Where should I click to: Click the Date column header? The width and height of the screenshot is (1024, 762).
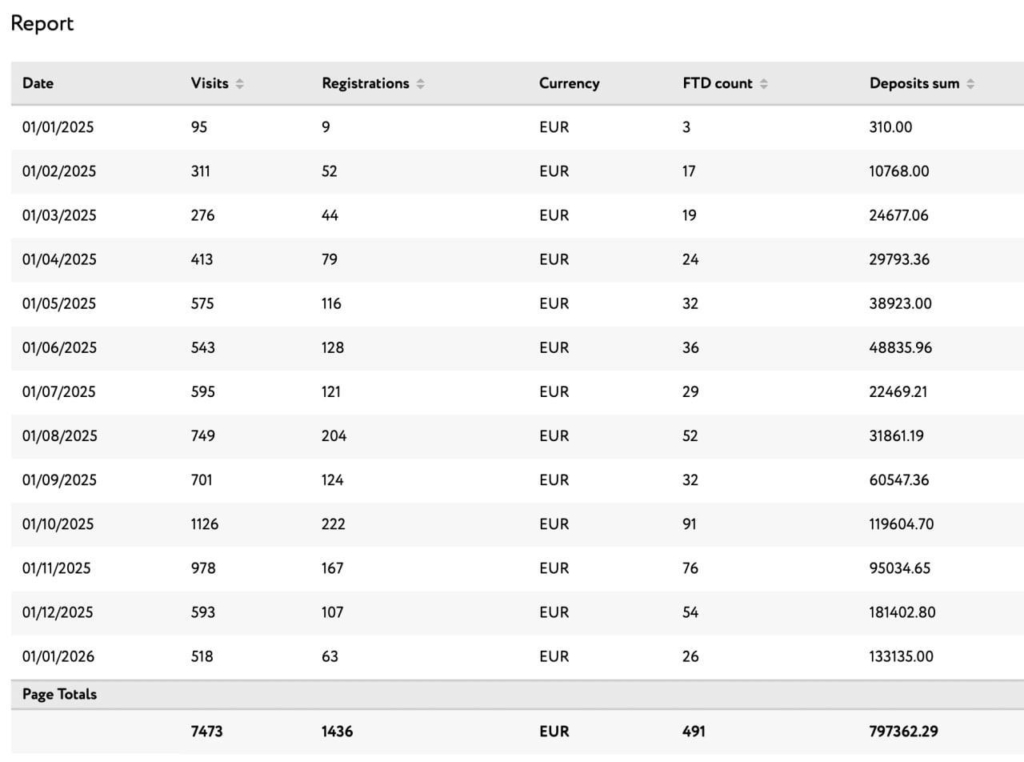[38, 84]
